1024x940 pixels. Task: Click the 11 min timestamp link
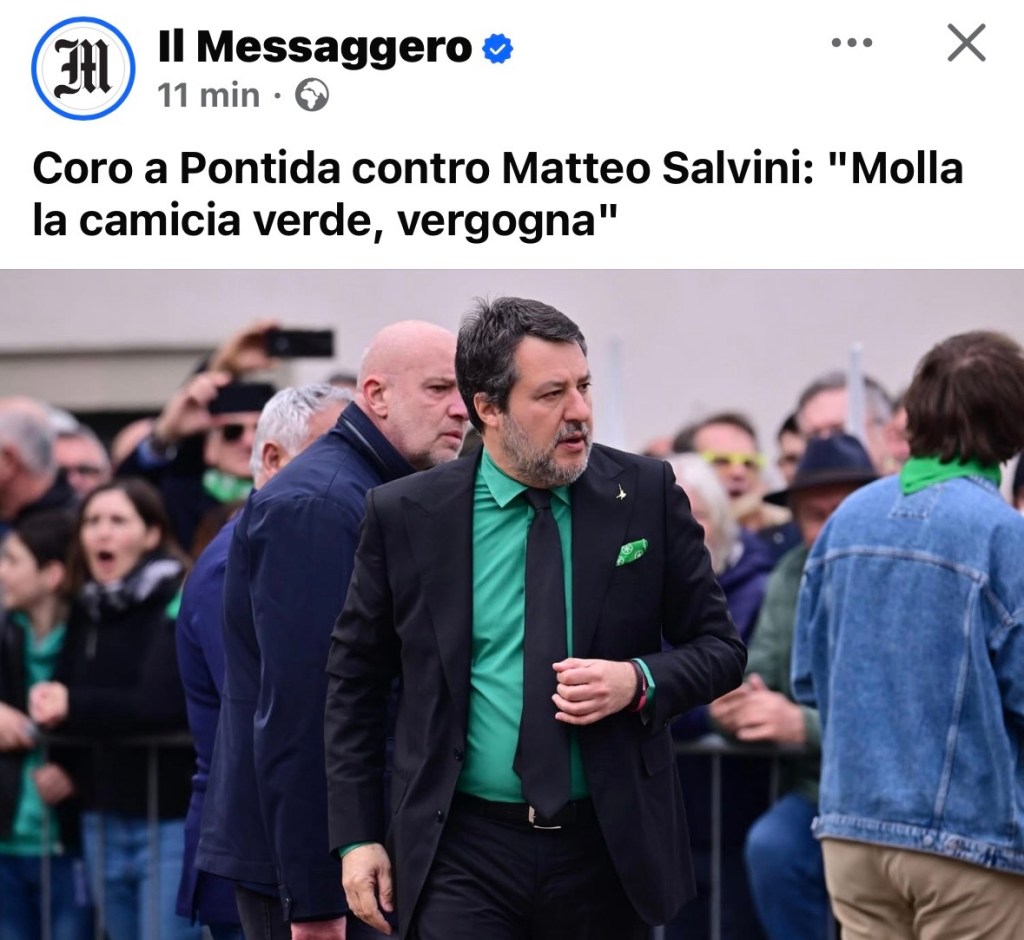pos(208,95)
